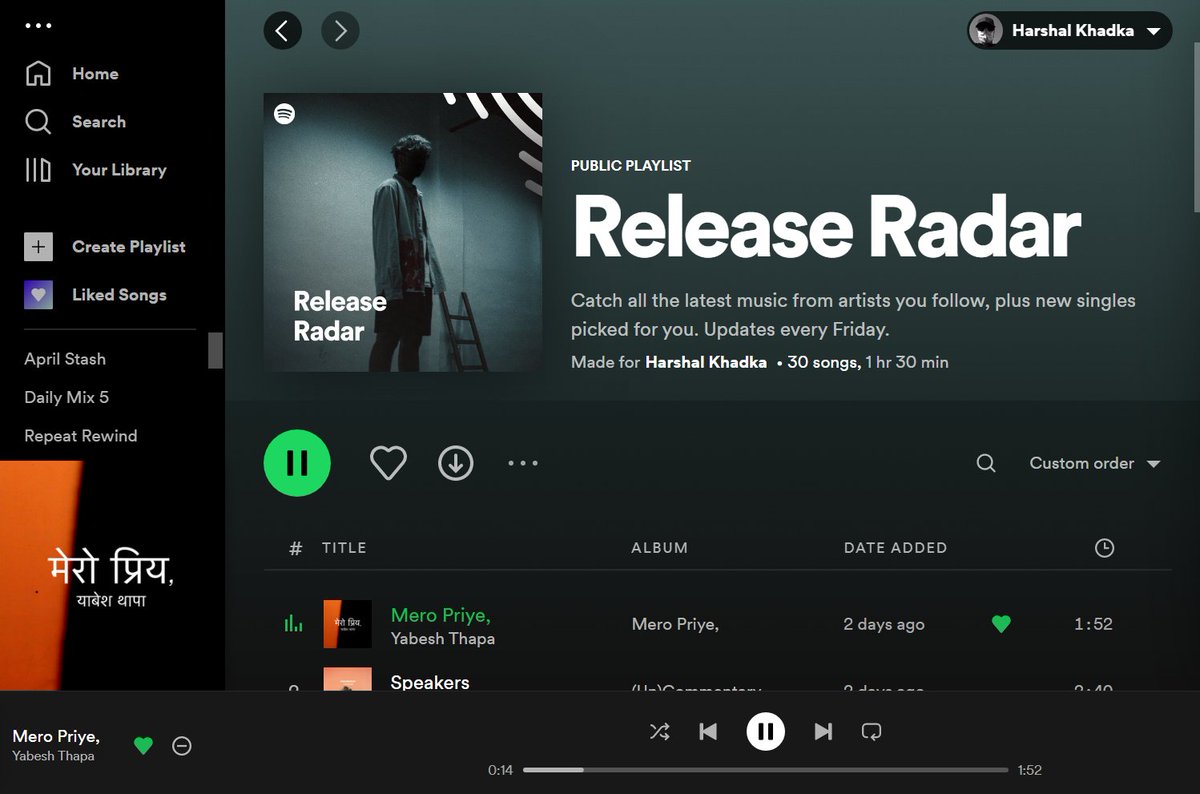Image resolution: width=1200 pixels, height=794 pixels.
Task: Sort by the DATE ADDED column header
Action: point(895,548)
